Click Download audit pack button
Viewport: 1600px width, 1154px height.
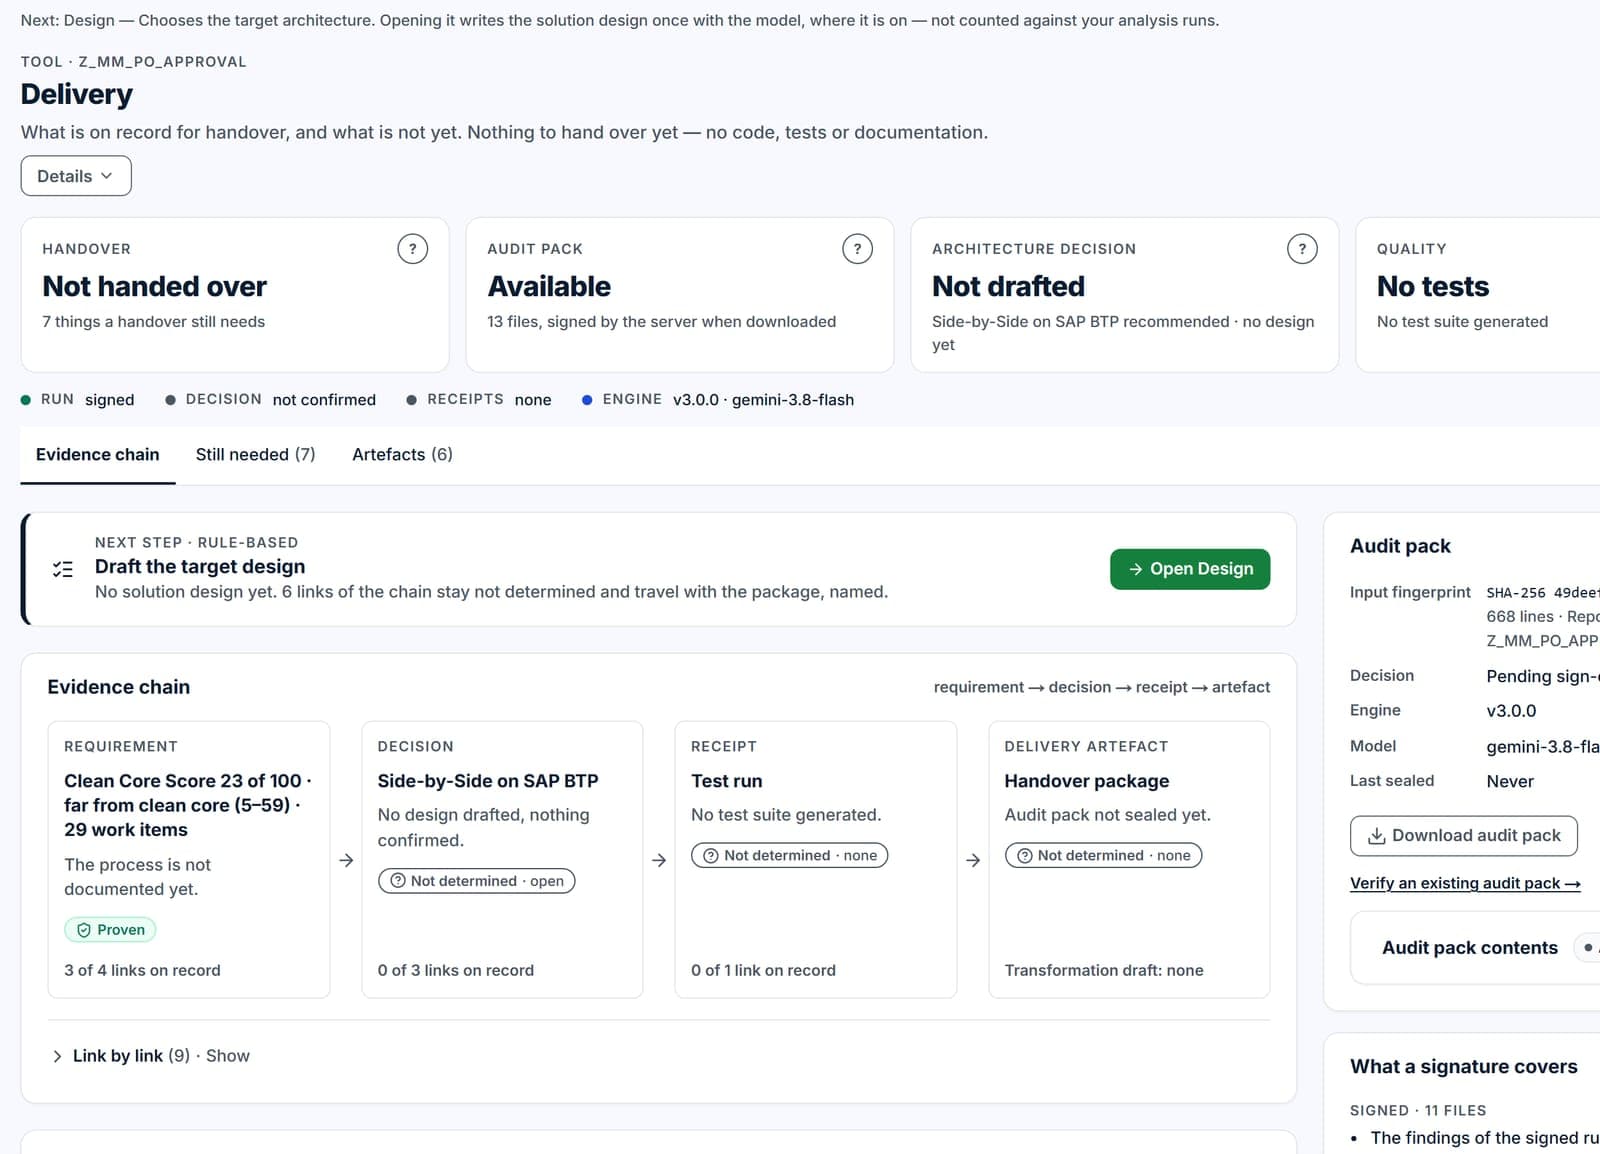click(1464, 836)
